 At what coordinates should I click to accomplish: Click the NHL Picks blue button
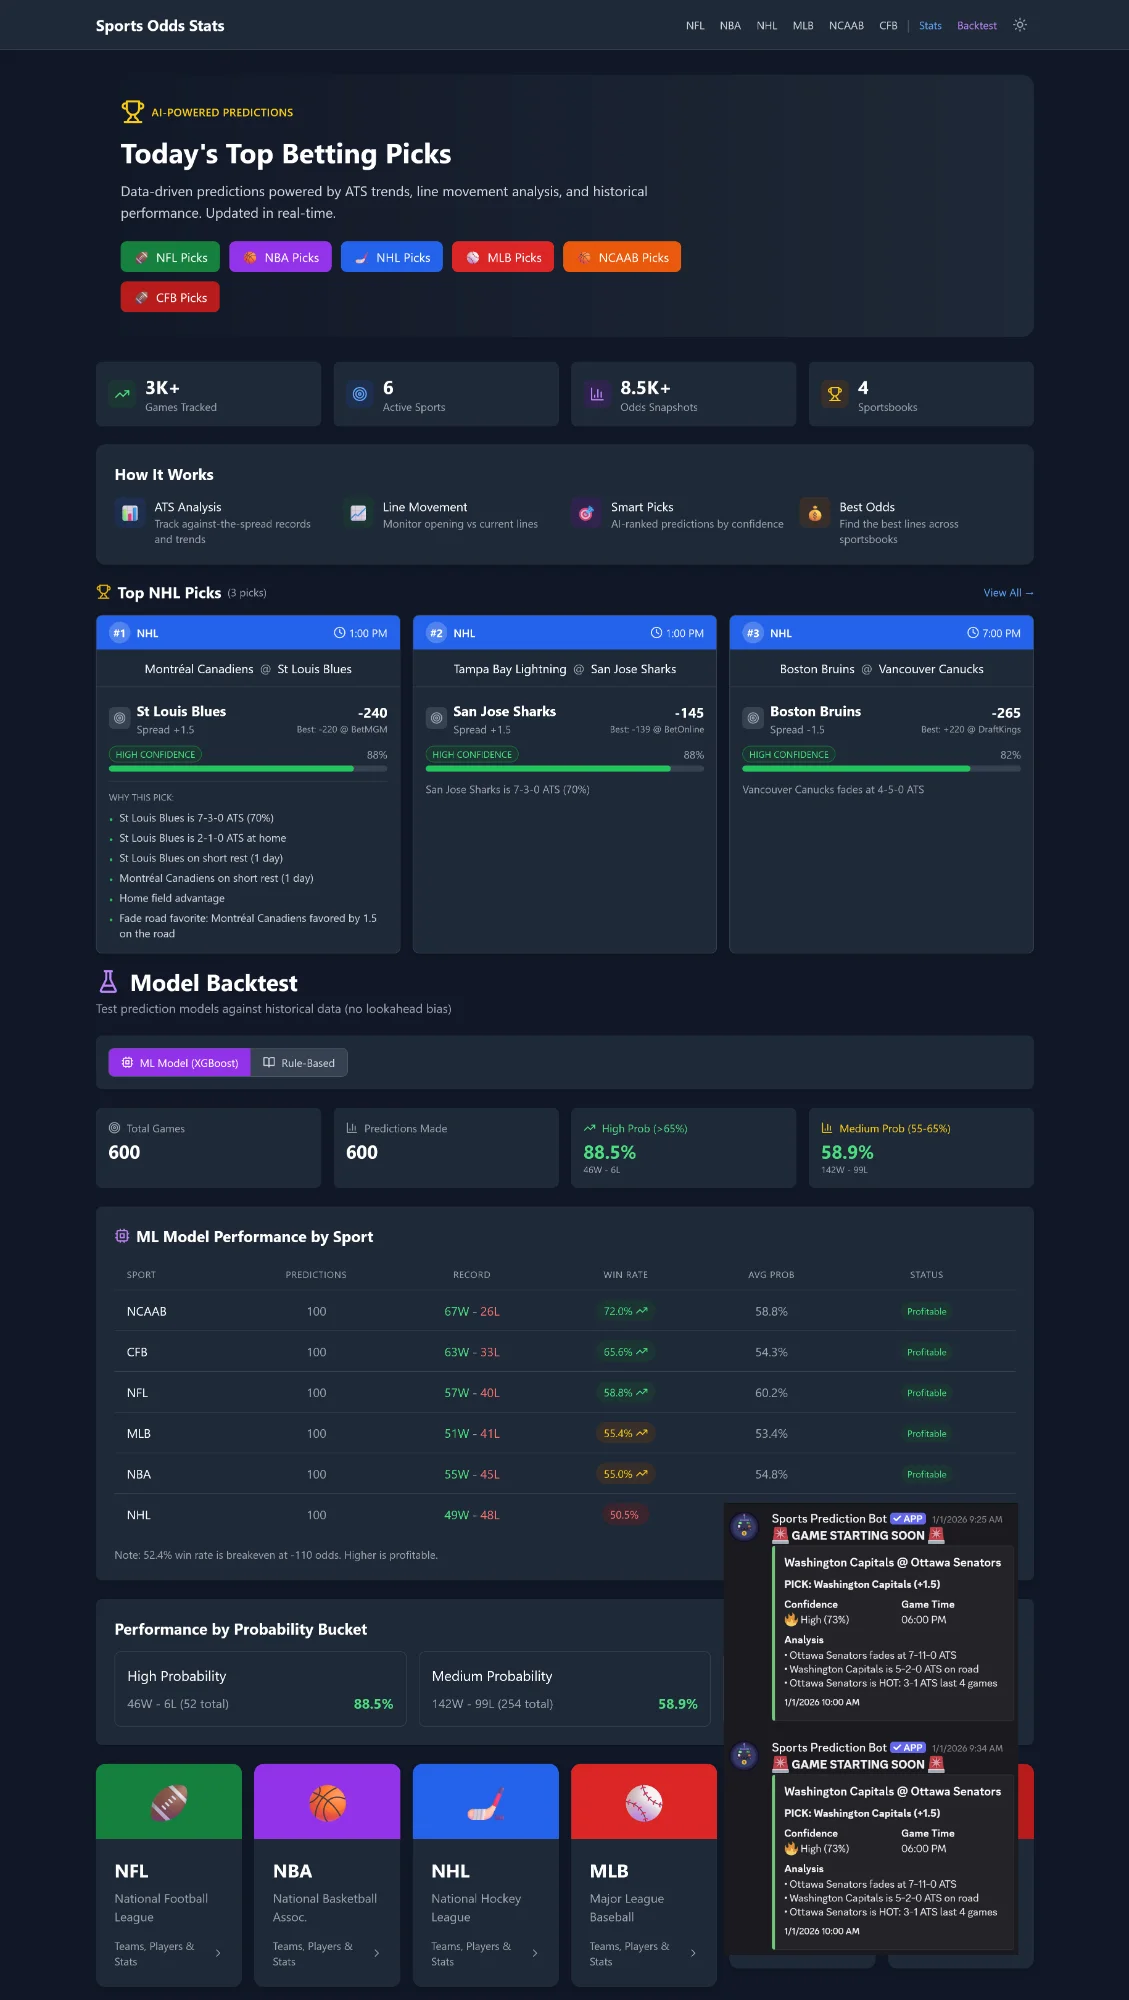pos(391,257)
